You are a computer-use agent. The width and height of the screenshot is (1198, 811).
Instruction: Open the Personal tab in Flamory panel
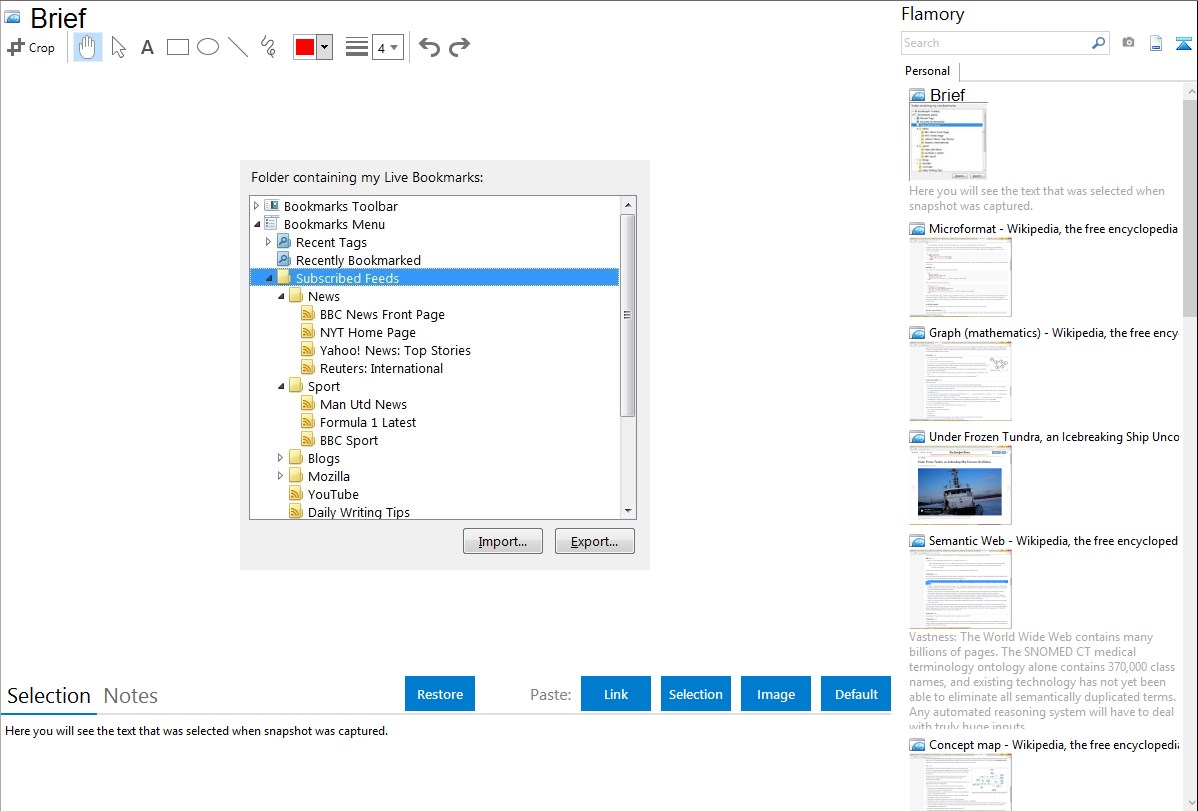pyautogui.click(x=927, y=71)
